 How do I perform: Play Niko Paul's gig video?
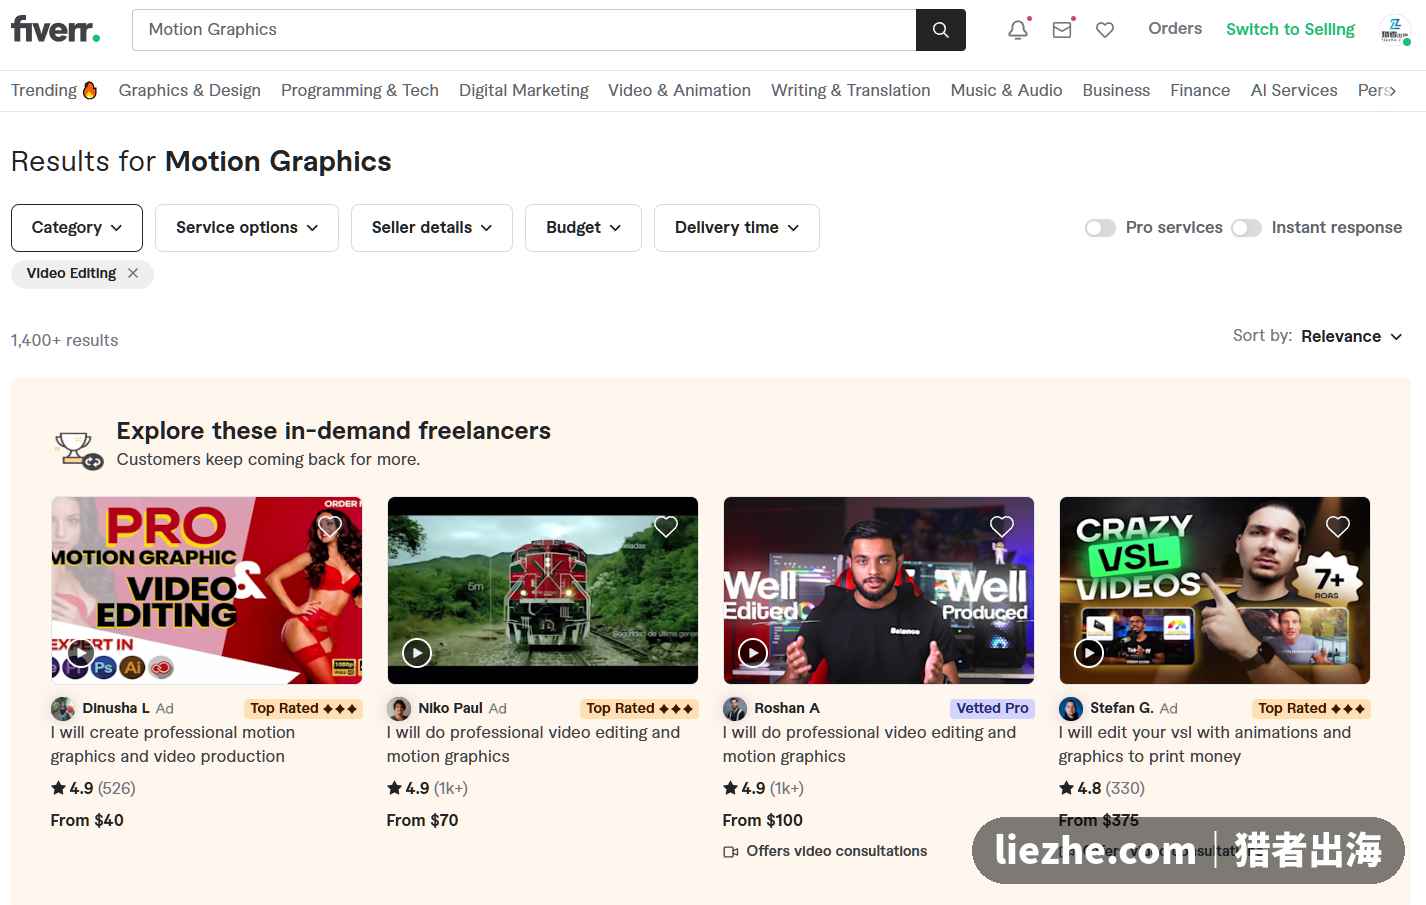416,653
